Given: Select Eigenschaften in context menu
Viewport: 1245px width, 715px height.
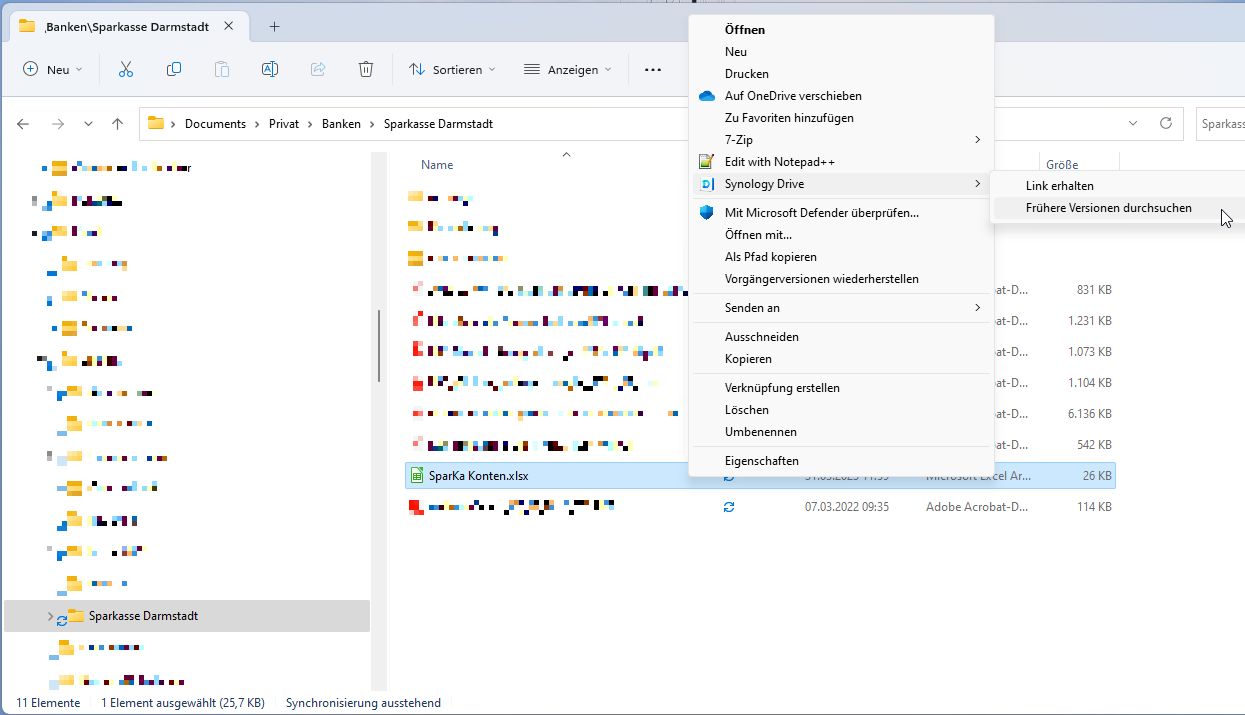Looking at the screenshot, I should pos(761,461).
